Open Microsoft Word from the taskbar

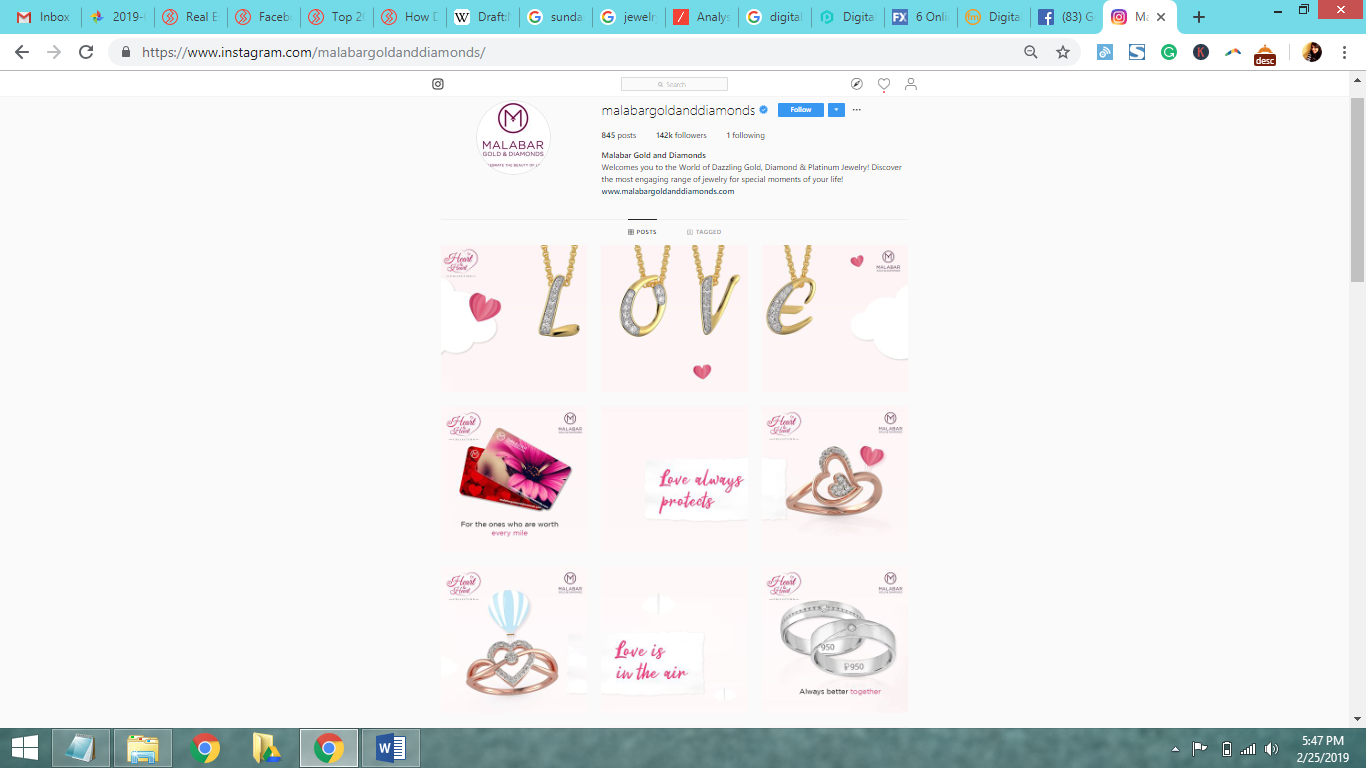(390, 748)
